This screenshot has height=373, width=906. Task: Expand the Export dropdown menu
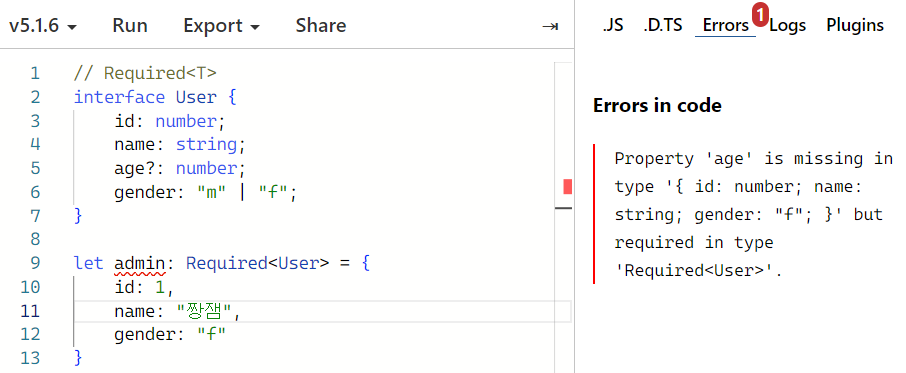221,26
